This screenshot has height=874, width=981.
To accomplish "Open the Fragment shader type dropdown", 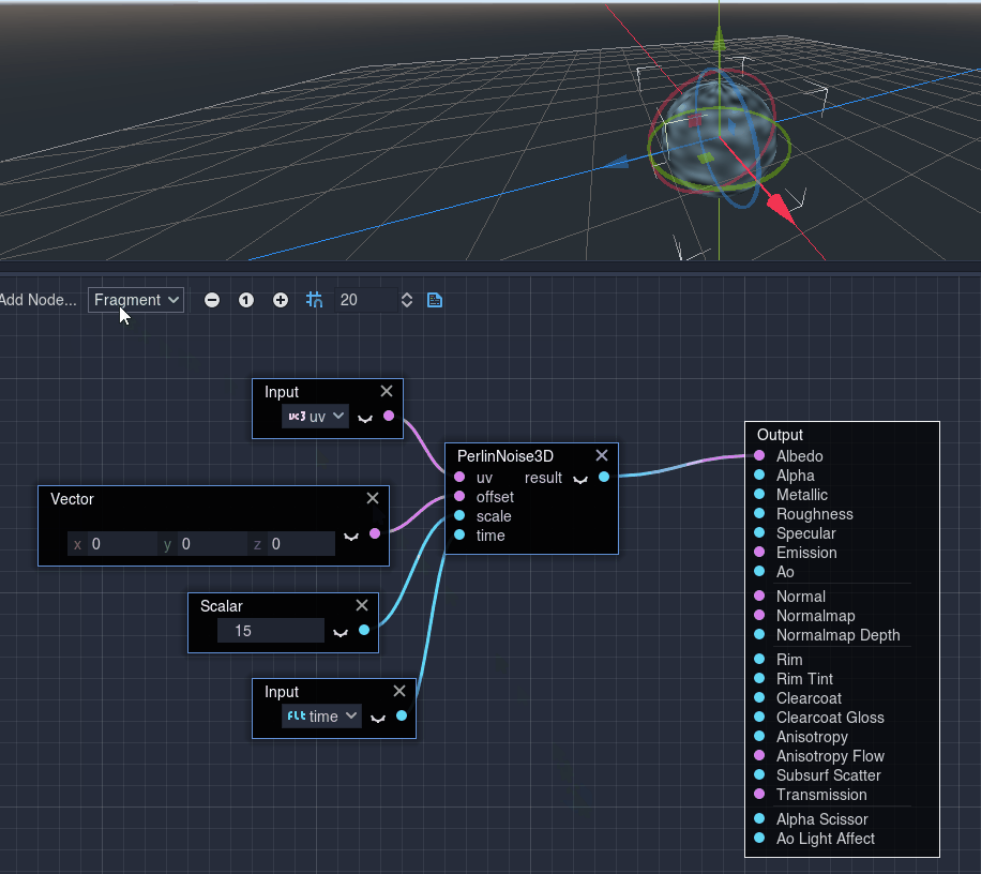I will [x=136, y=300].
